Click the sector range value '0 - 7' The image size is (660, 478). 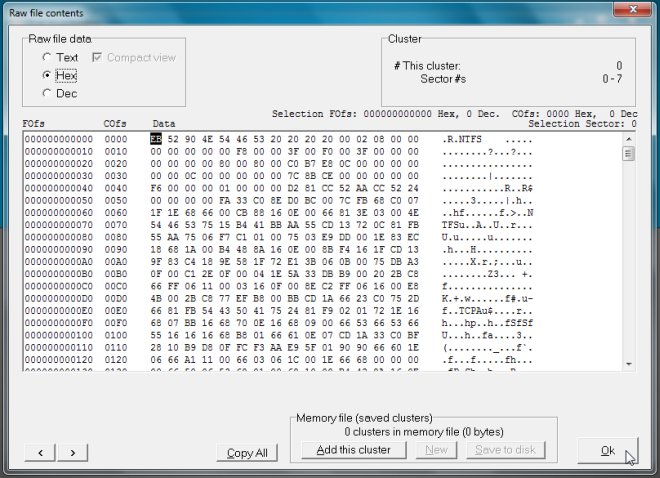pos(612,79)
